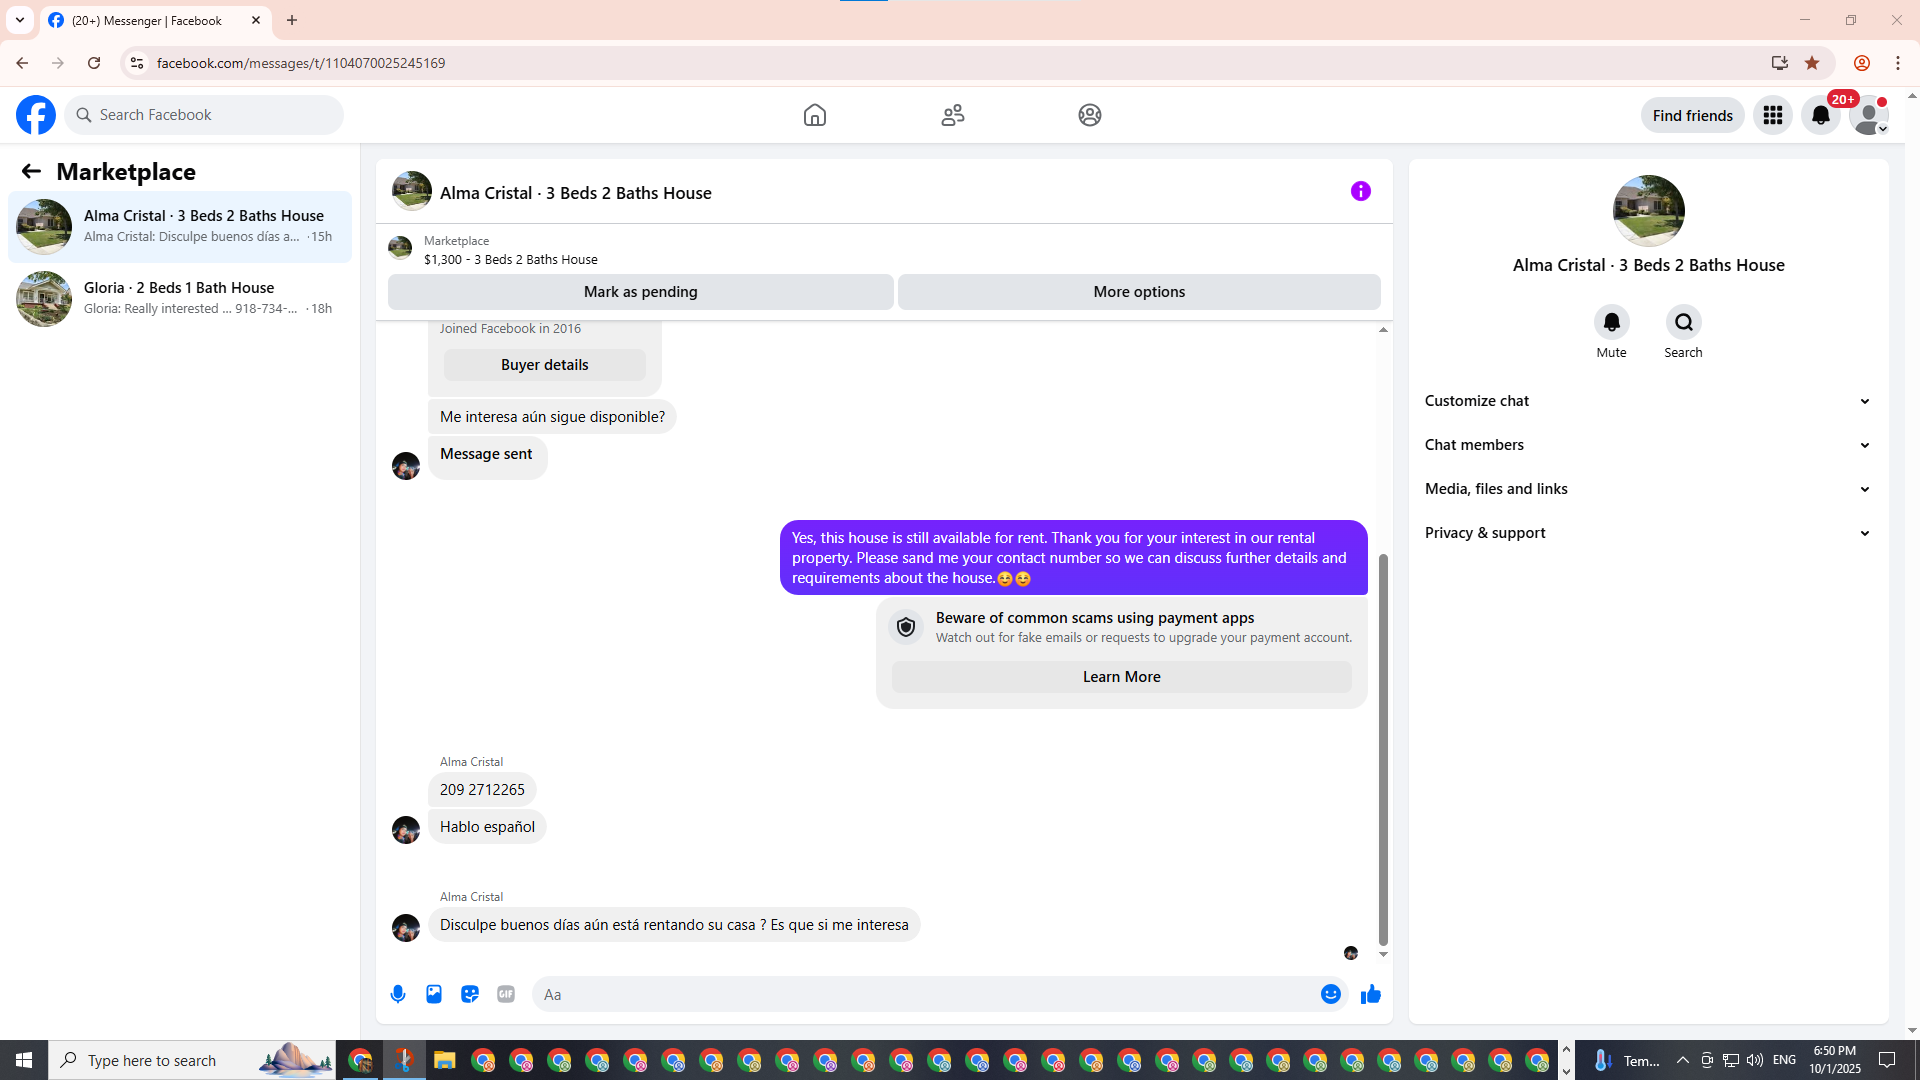Go back from Marketplace with arrow icon
Image resolution: width=1920 pixels, height=1080 pixels.
click(x=31, y=171)
